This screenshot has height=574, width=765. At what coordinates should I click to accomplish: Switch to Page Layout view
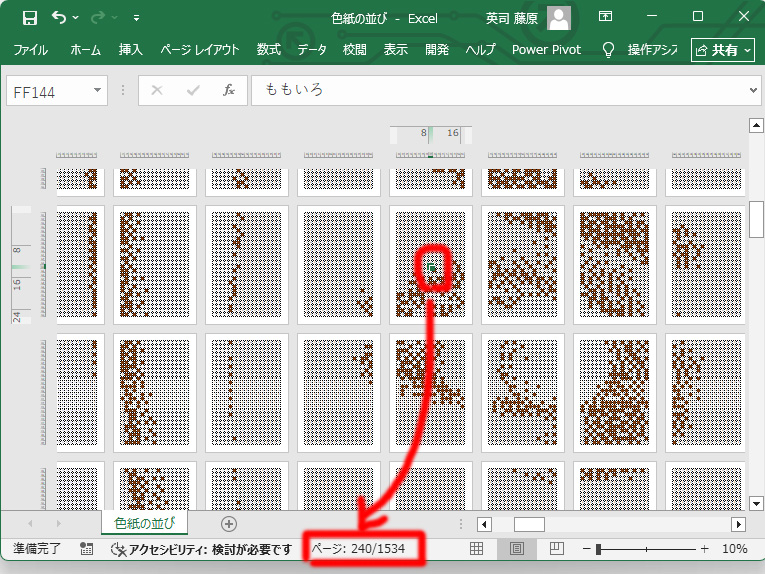tap(517, 549)
